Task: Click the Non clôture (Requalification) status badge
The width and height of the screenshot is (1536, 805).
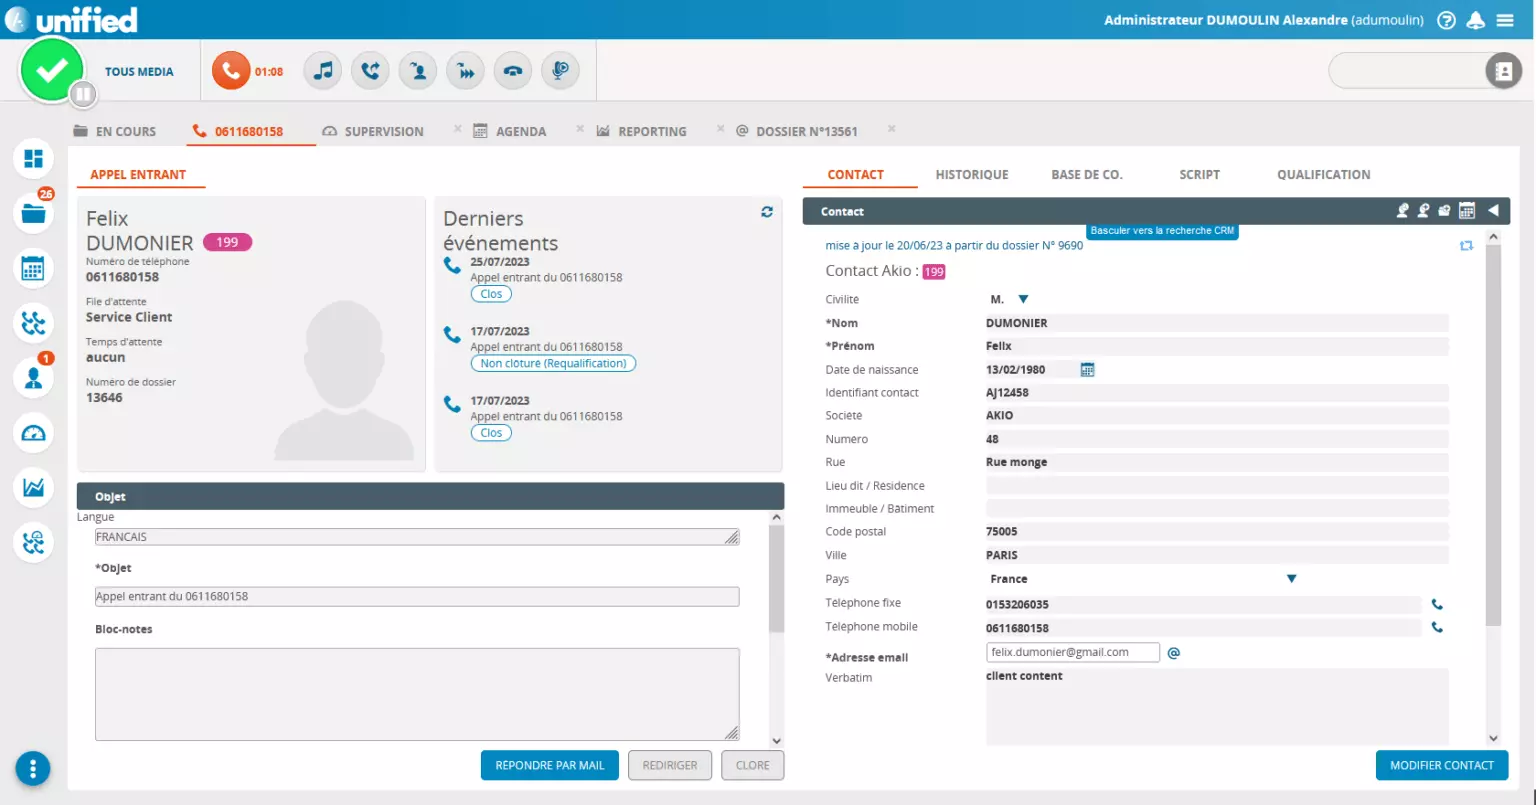Action: 553,364
